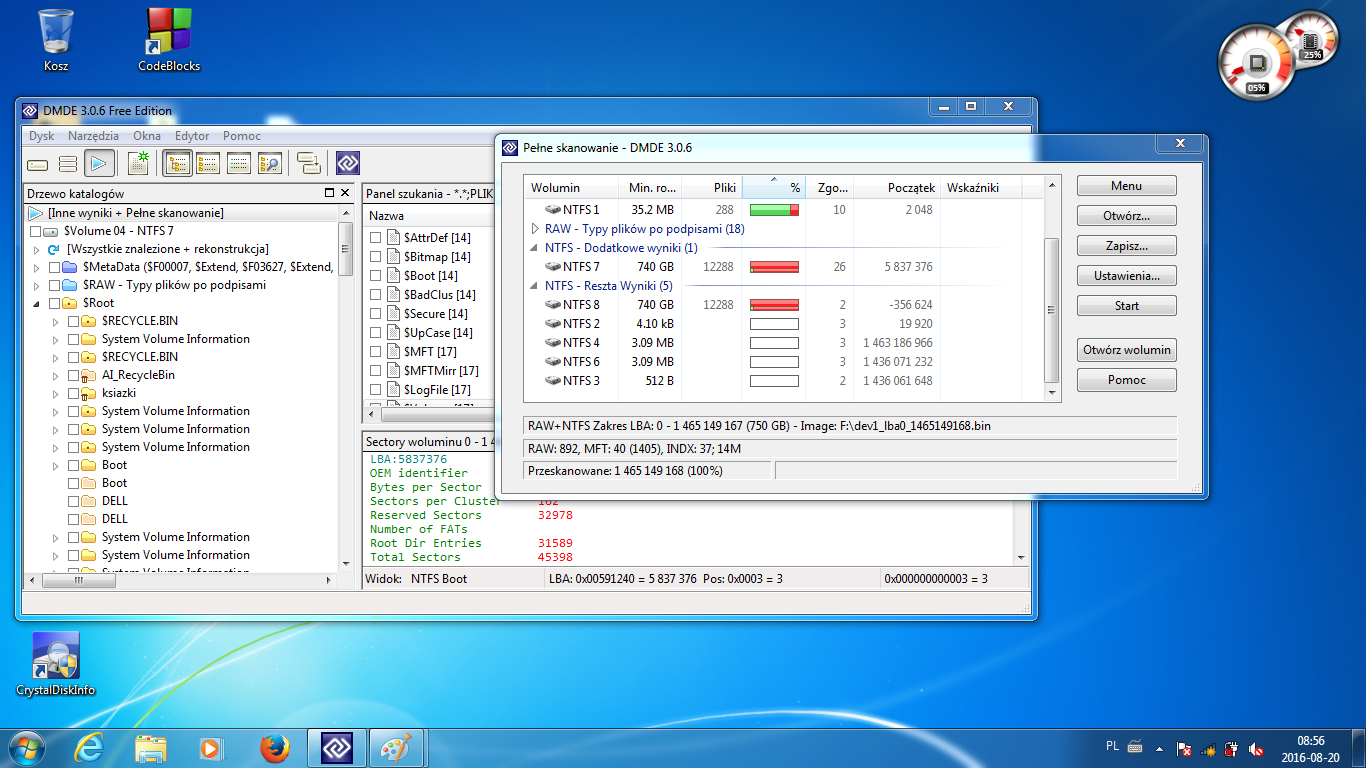Expand the AI_RecycleBin tree node

coord(55,375)
